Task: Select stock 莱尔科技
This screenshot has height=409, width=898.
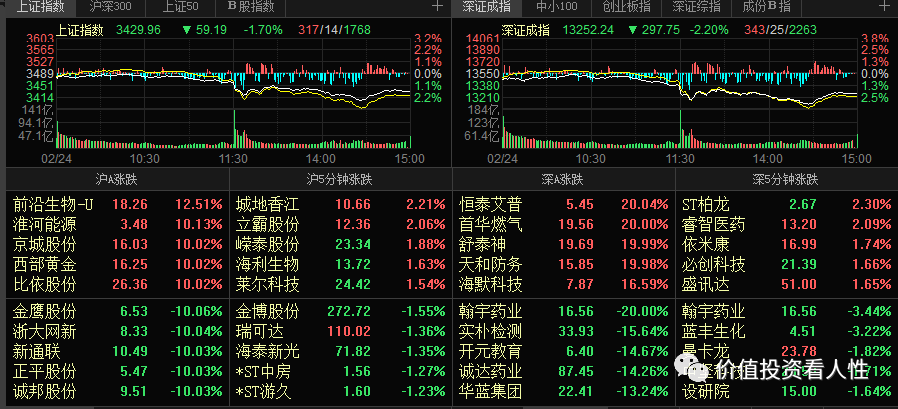Action: (340, 285)
